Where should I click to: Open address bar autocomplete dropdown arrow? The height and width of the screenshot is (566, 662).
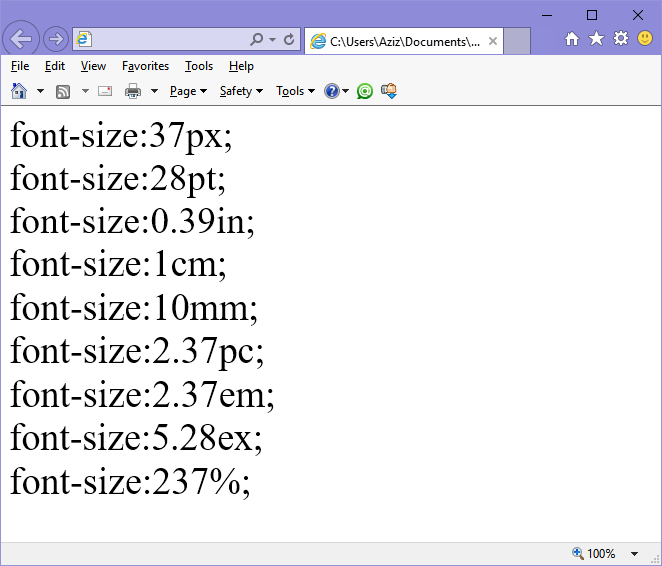pyautogui.click(x=273, y=40)
